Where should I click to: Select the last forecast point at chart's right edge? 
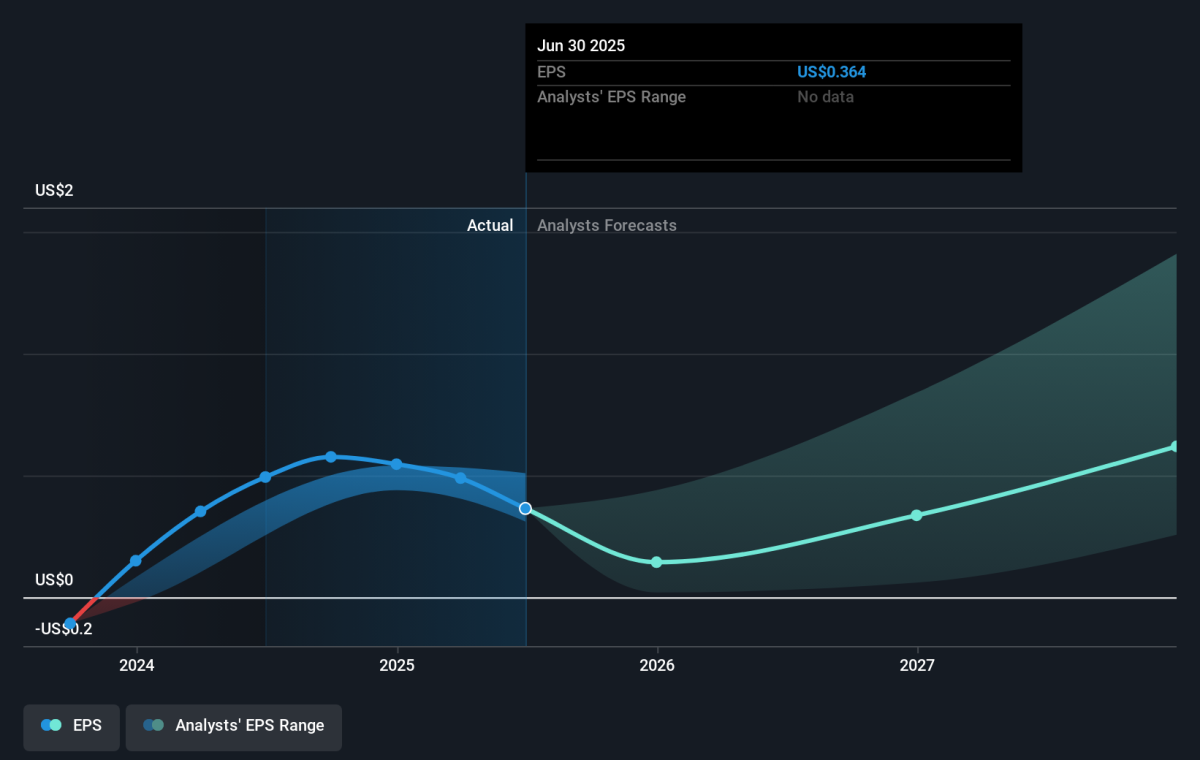(1175, 446)
